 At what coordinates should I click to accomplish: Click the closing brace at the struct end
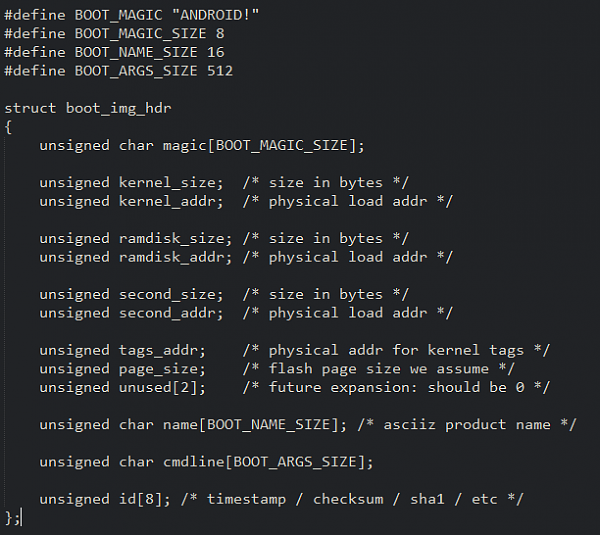(10, 518)
